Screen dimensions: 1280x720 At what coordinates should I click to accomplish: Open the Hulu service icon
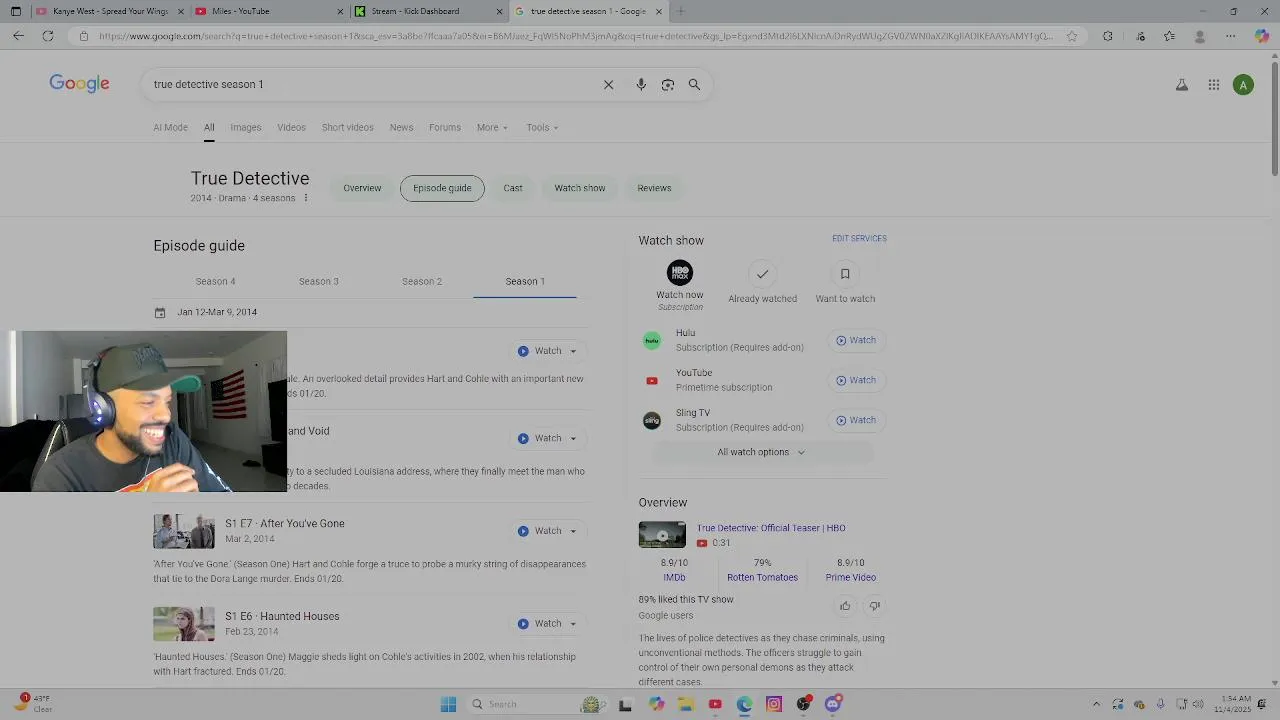[x=652, y=341]
